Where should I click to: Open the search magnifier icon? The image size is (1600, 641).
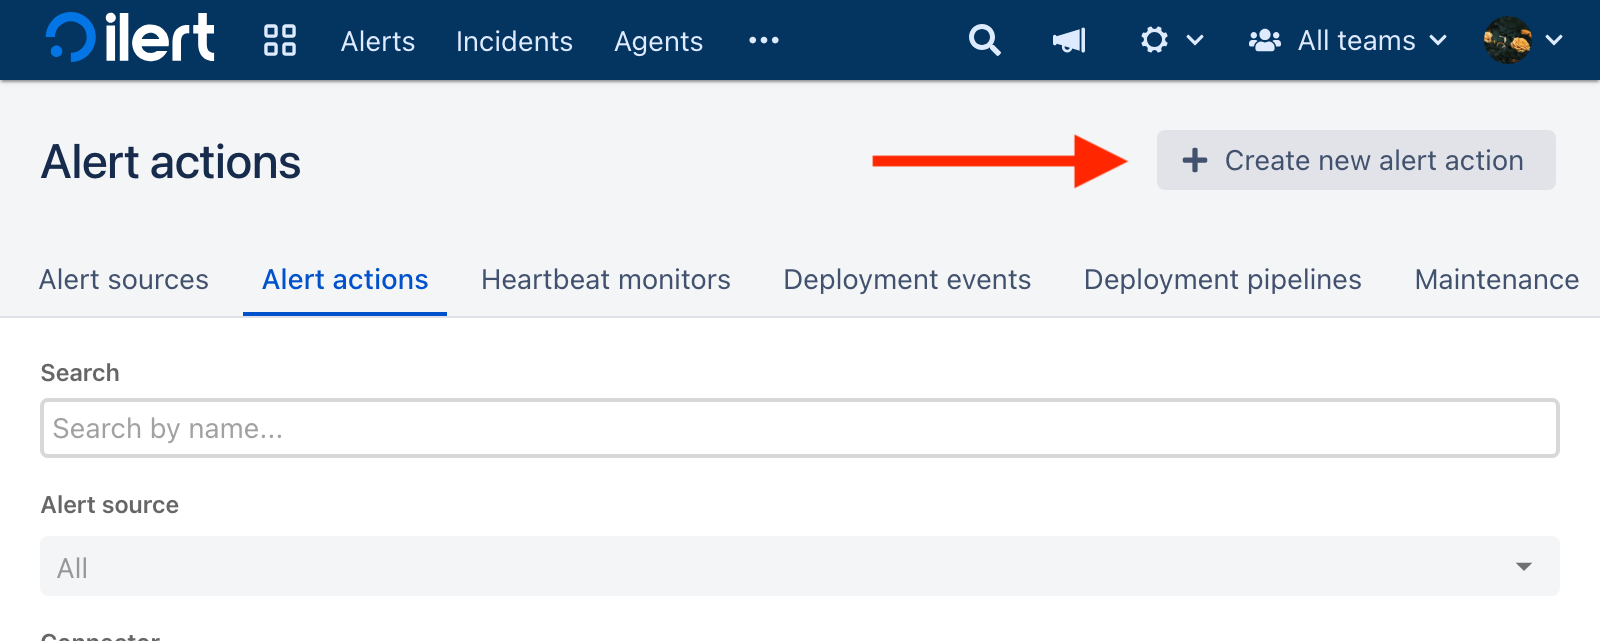tap(984, 40)
